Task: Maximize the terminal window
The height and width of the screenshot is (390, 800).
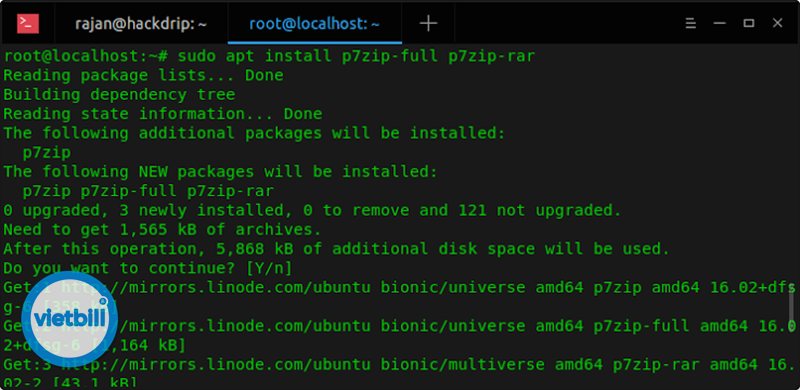Action: tap(749, 23)
